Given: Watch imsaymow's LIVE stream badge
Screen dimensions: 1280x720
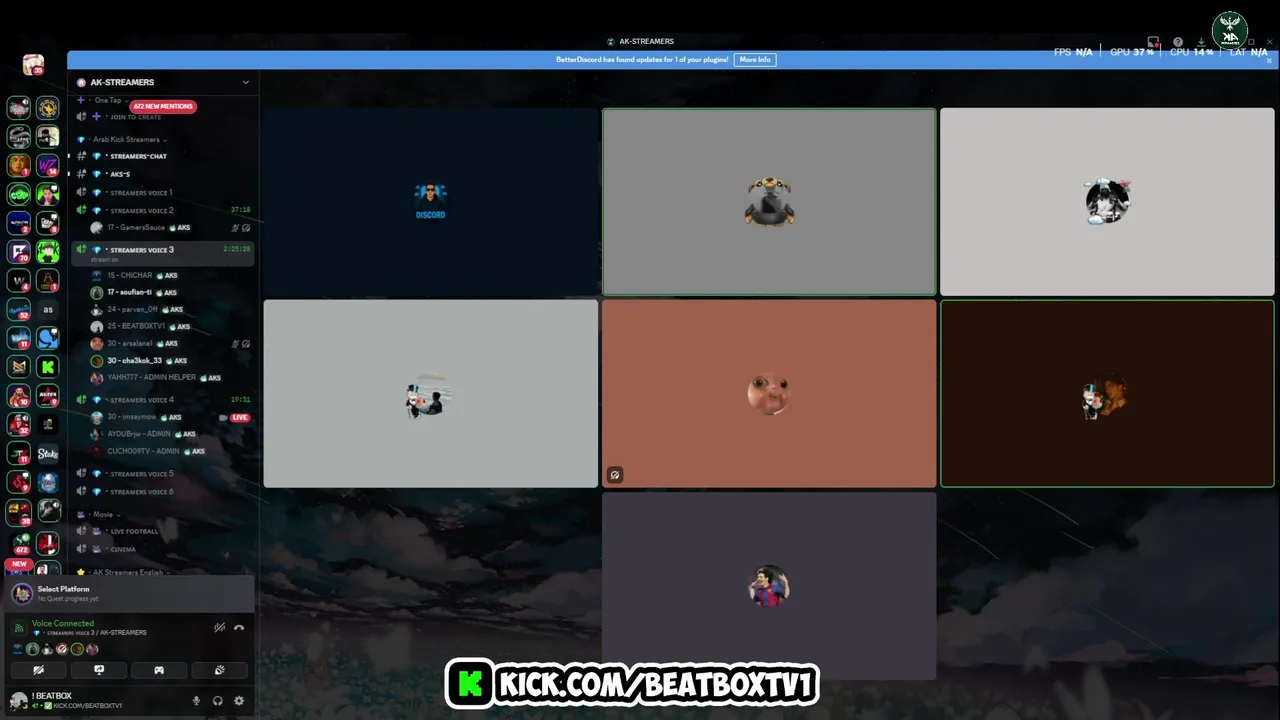Looking at the screenshot, I should coord(240,417).
